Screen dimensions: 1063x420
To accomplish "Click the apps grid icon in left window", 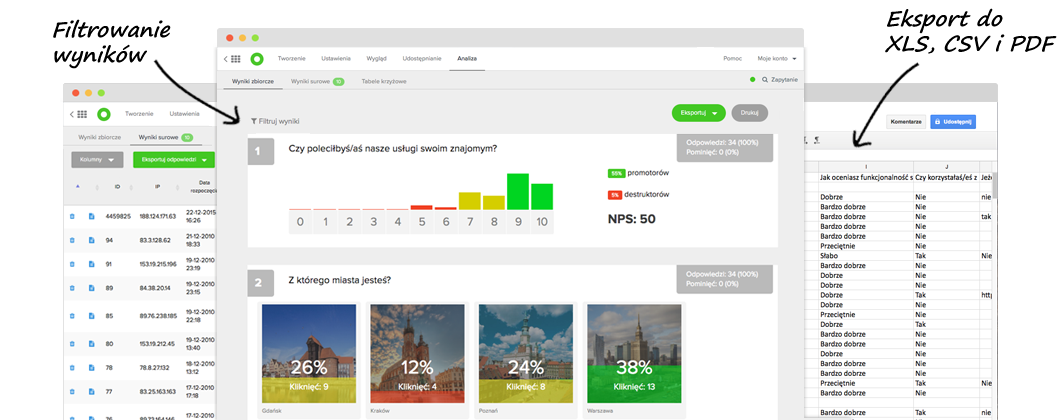I will [82, 114].
